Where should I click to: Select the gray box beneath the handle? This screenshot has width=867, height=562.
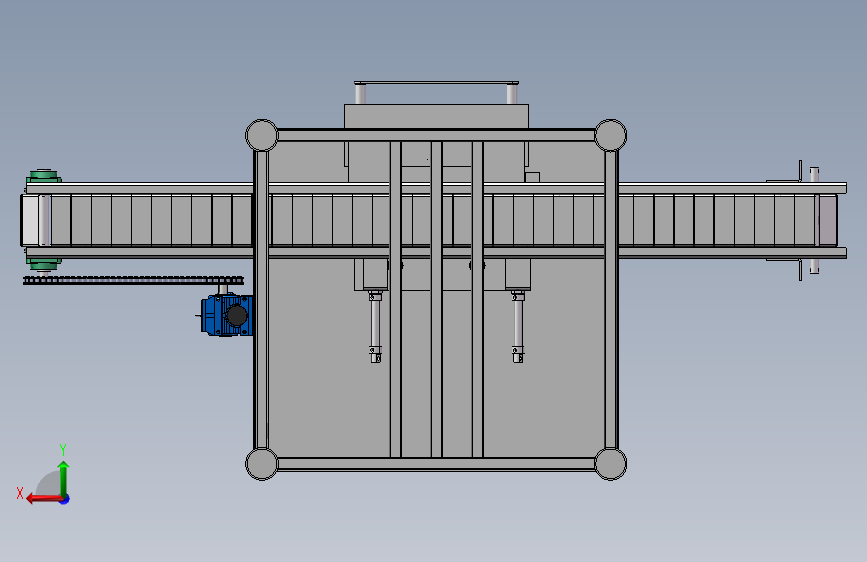click(436, 116)
